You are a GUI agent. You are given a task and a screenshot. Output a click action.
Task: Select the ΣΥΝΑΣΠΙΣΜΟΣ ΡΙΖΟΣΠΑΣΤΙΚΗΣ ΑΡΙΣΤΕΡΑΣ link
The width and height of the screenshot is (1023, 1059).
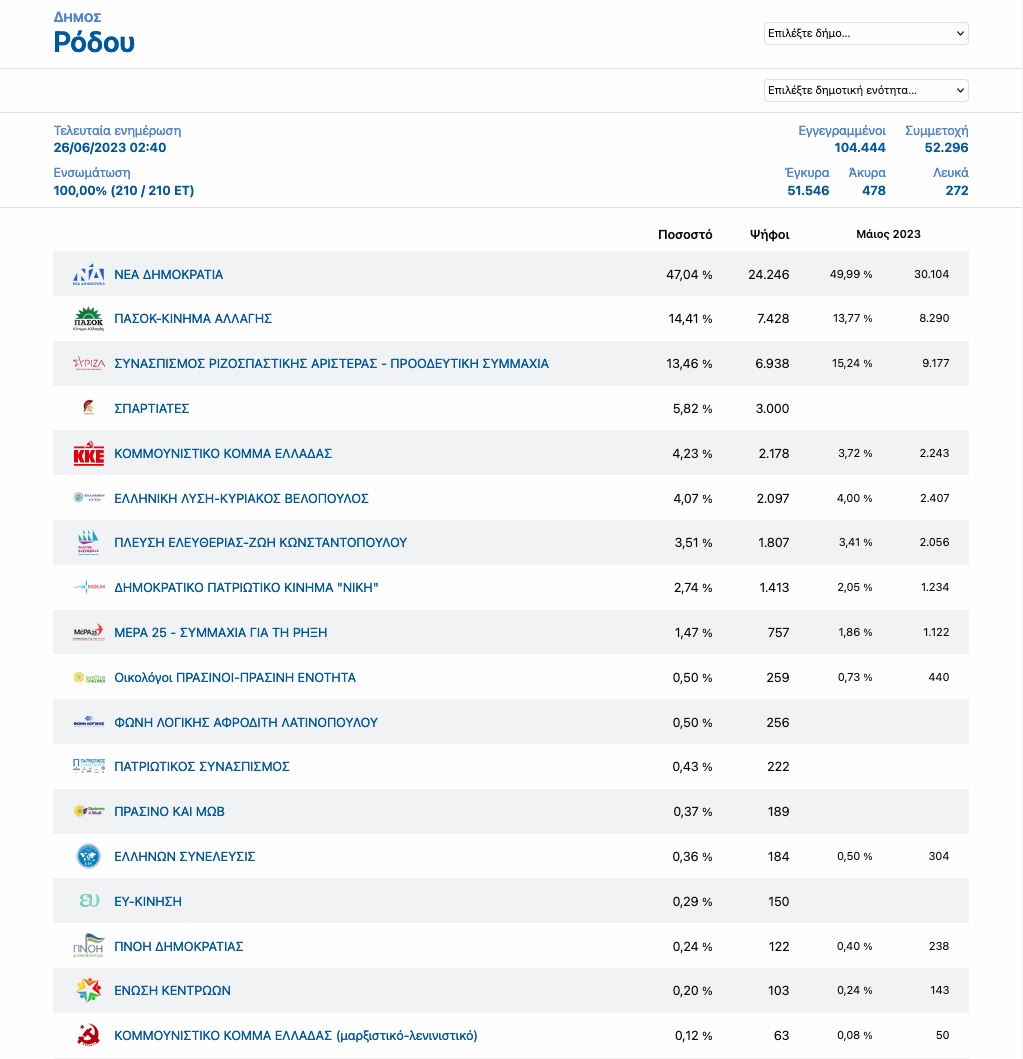pos(332,363)
